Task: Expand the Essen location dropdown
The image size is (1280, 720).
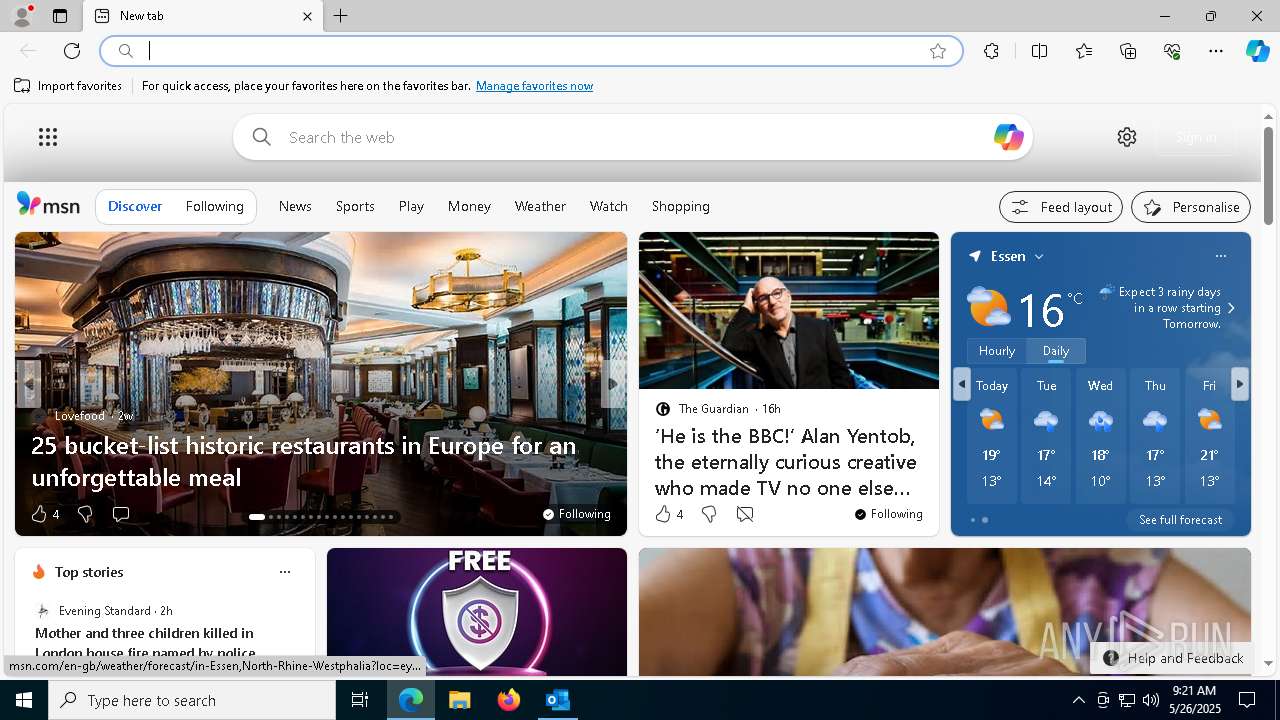Action: click(1039, 257)
